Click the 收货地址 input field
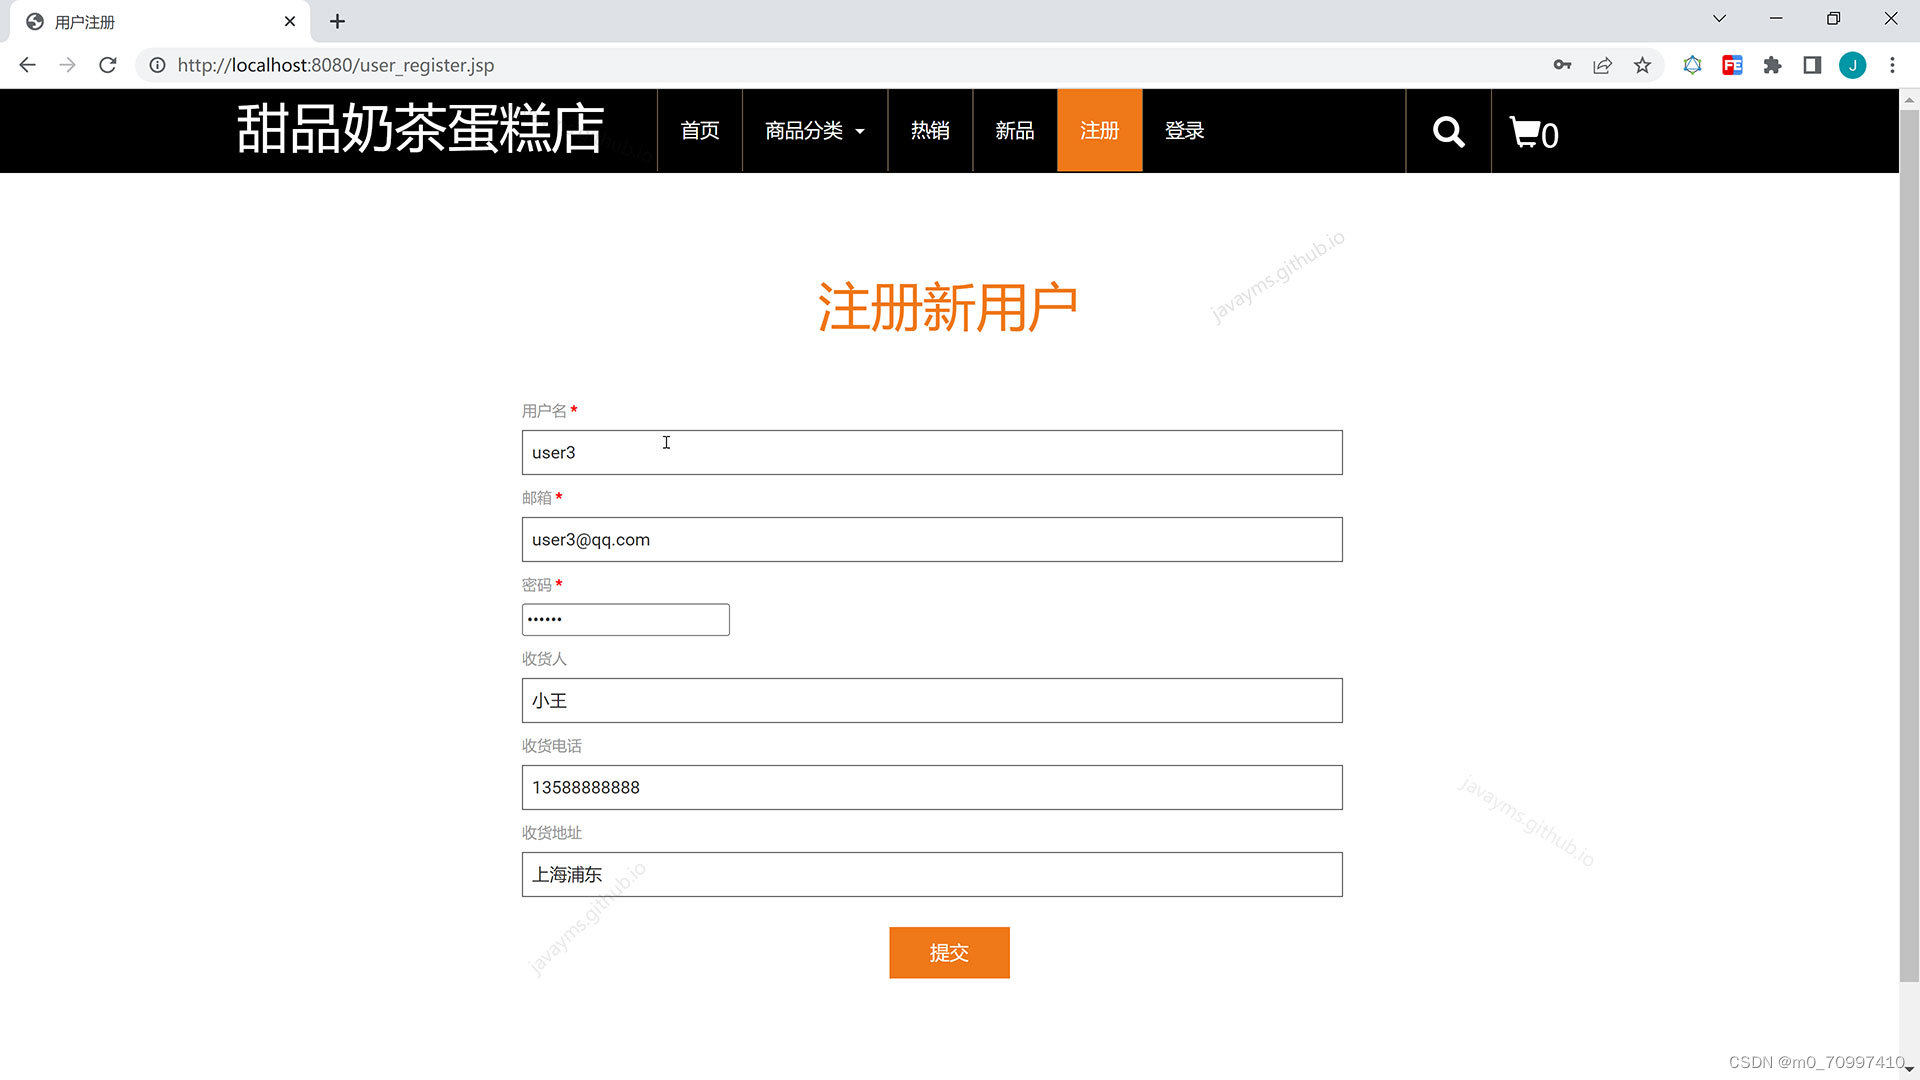This screenshot has height=1080, width=1920. (931, 875)
